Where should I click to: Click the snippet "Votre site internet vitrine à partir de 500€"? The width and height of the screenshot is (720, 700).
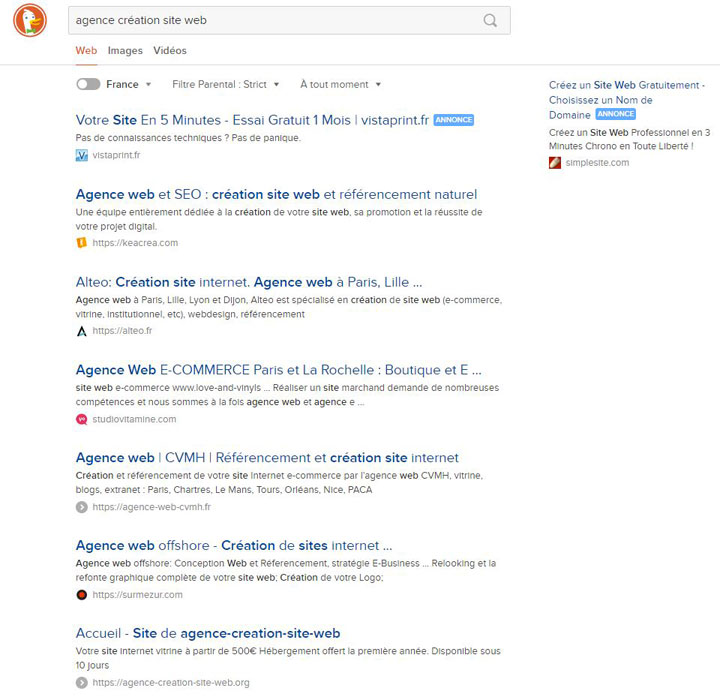[288, 658]
